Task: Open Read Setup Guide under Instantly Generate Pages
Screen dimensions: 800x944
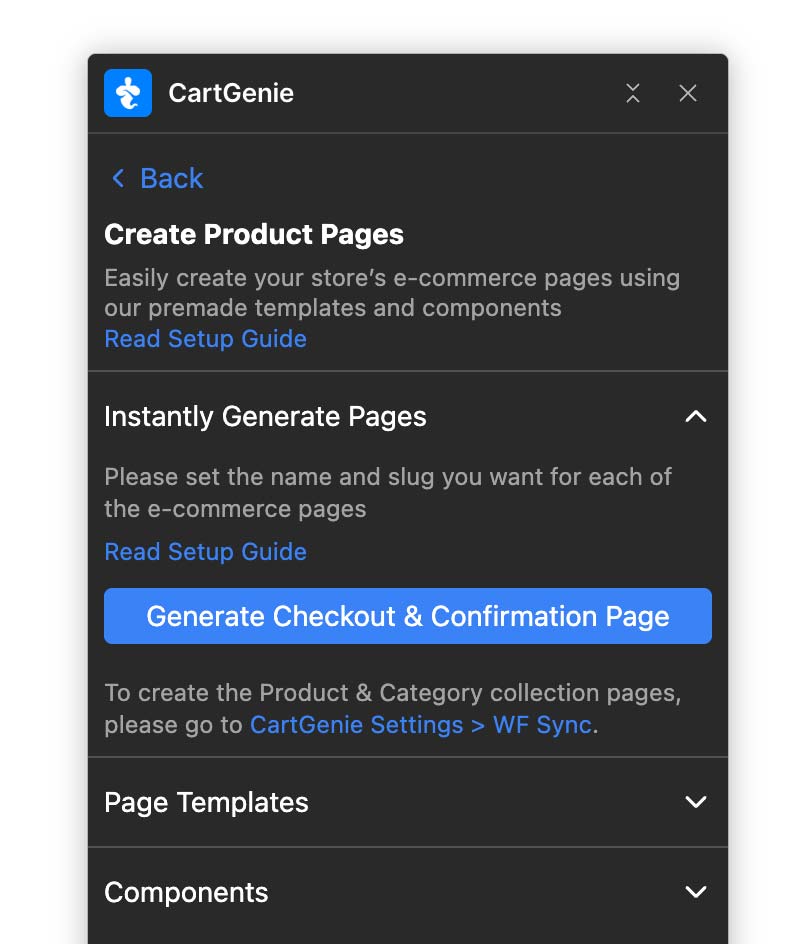Action: coord(206,551)
